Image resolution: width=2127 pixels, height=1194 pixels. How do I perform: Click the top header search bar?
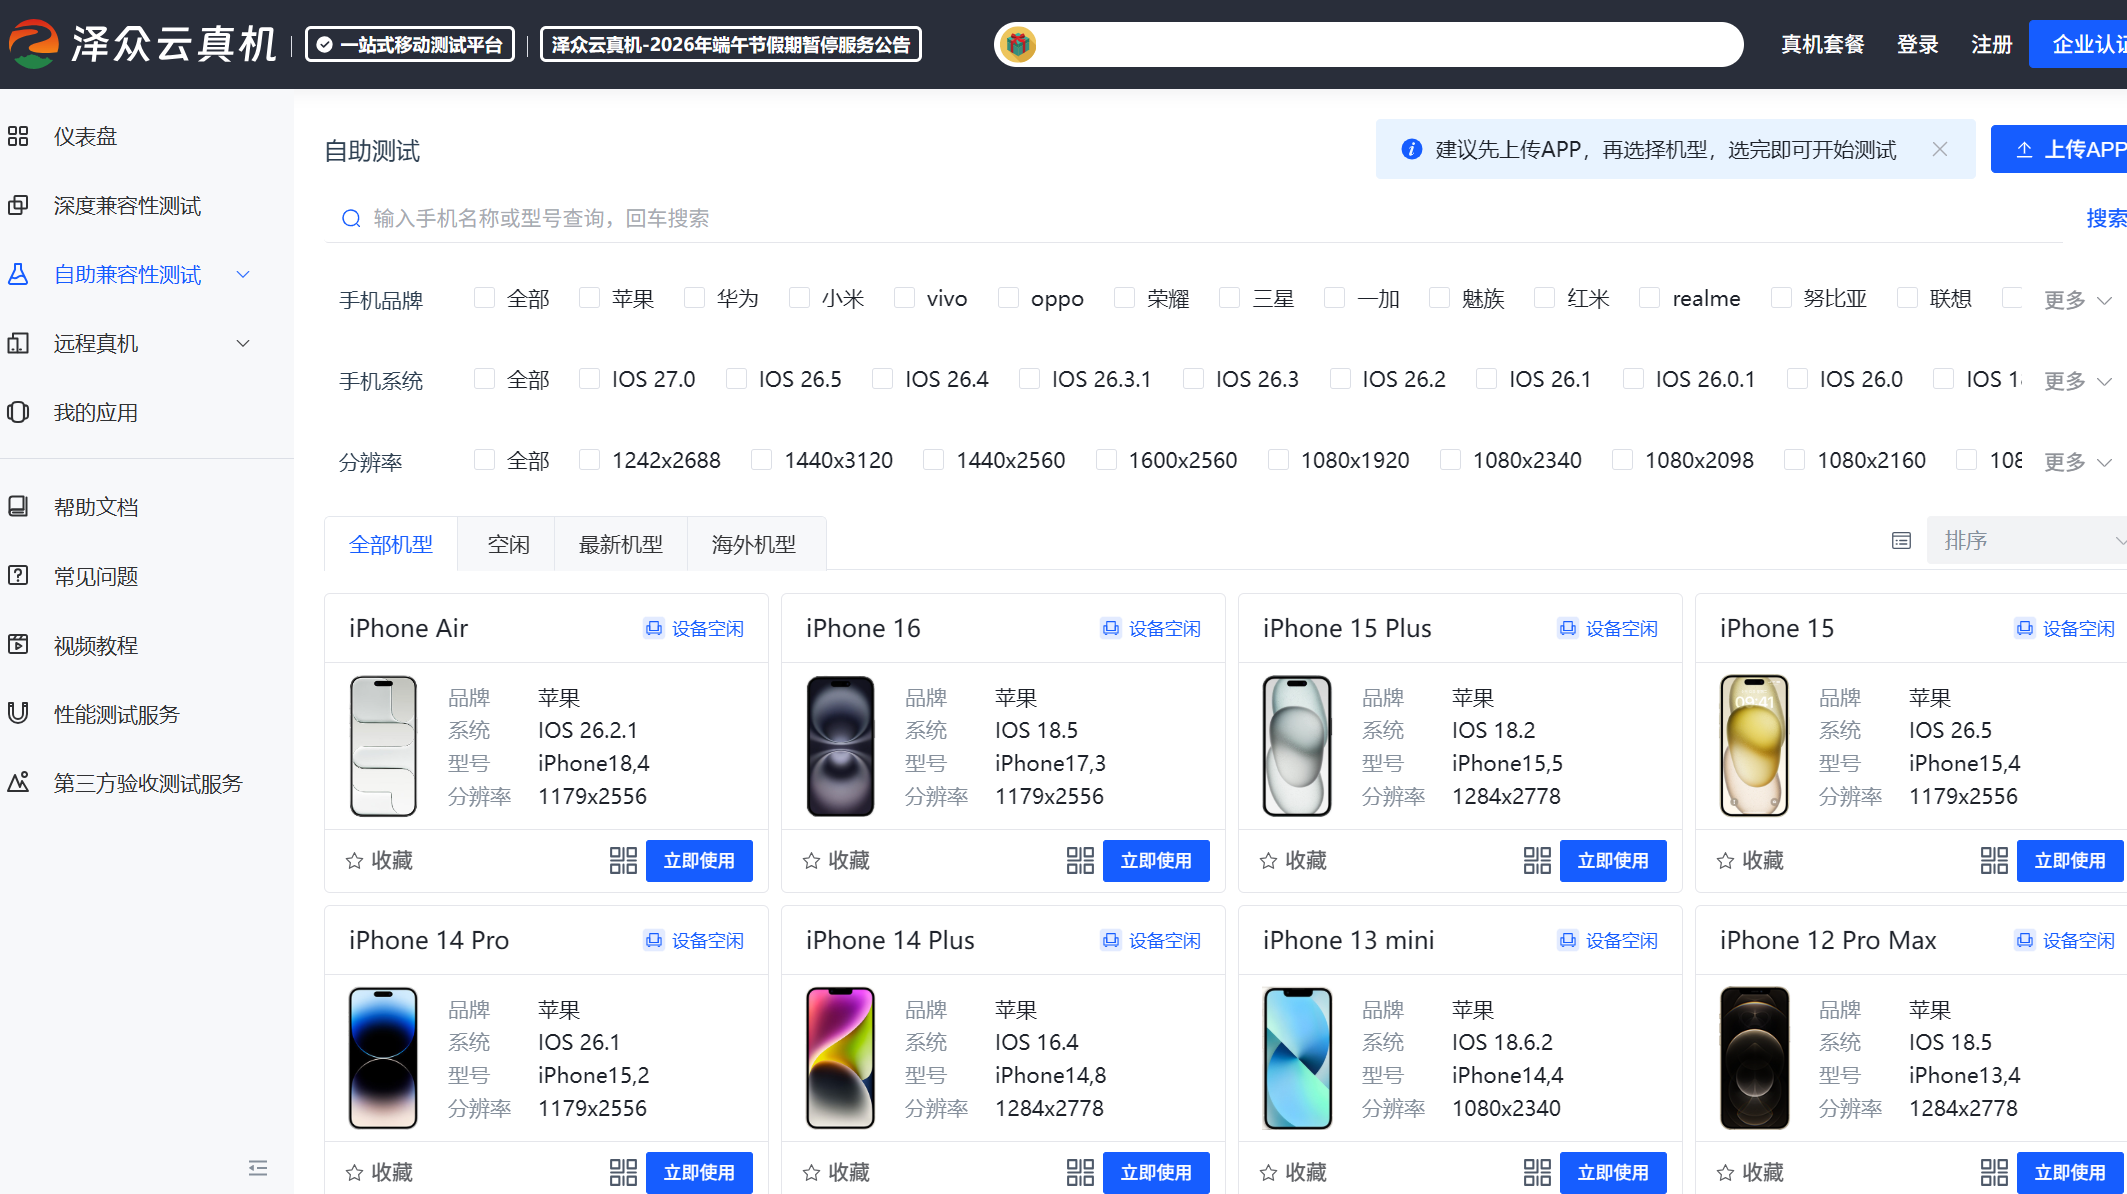[1369, 44]
